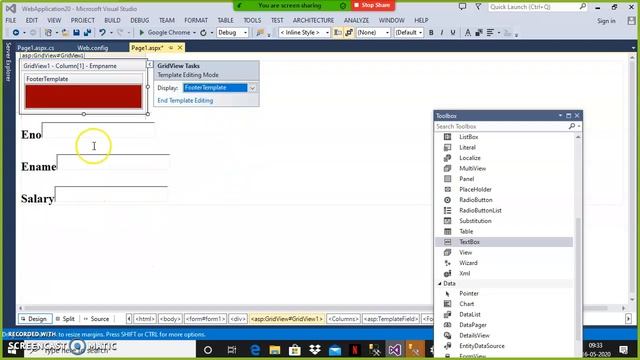Select TextBox control in Toolbox
640x360 pixels.
pos(504,242)
